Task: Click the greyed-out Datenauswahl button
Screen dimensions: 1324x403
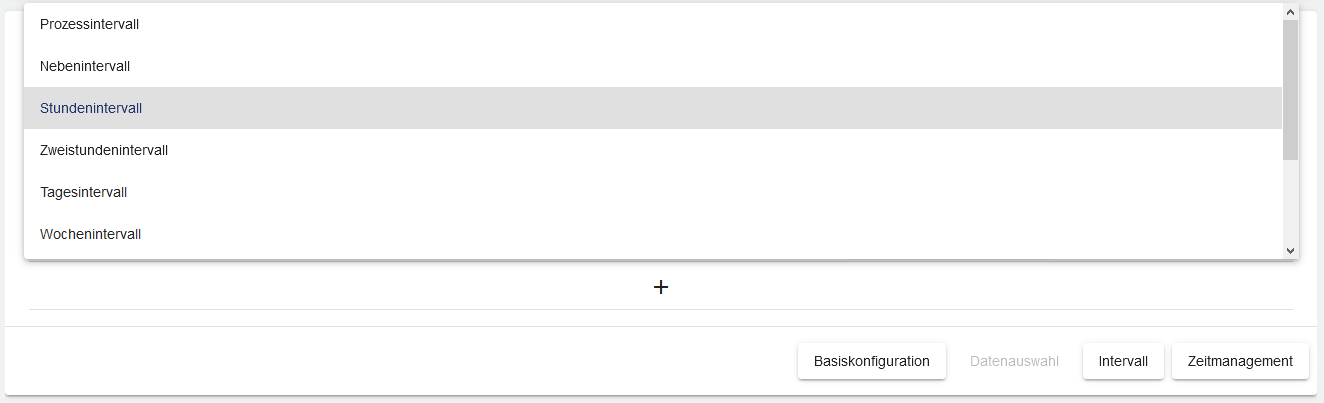Action: click(1014, 361)
